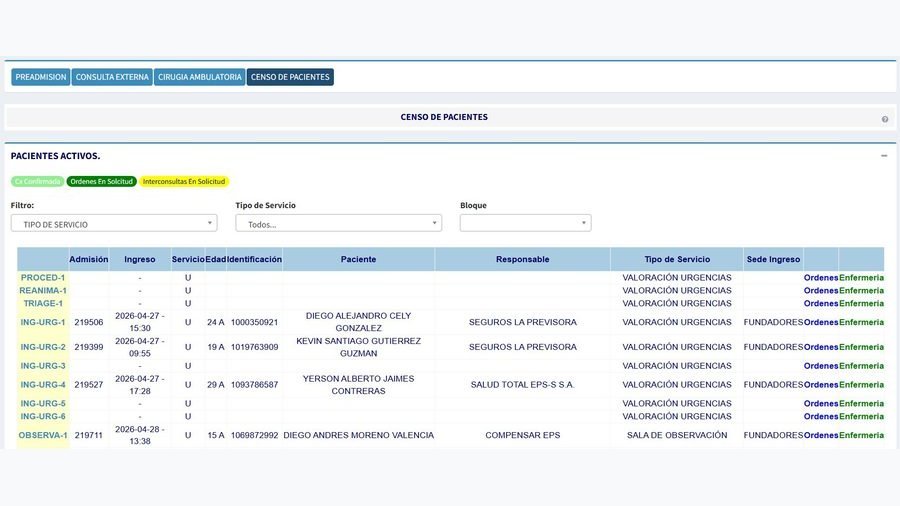The height and width of the screenshot is (506, 900).
Task: Click the Cx Confirmada legend badge
Action: tap(37, 181)
